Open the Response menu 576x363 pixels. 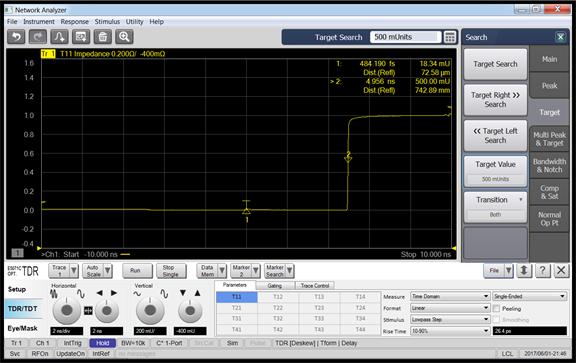[75, 22]
